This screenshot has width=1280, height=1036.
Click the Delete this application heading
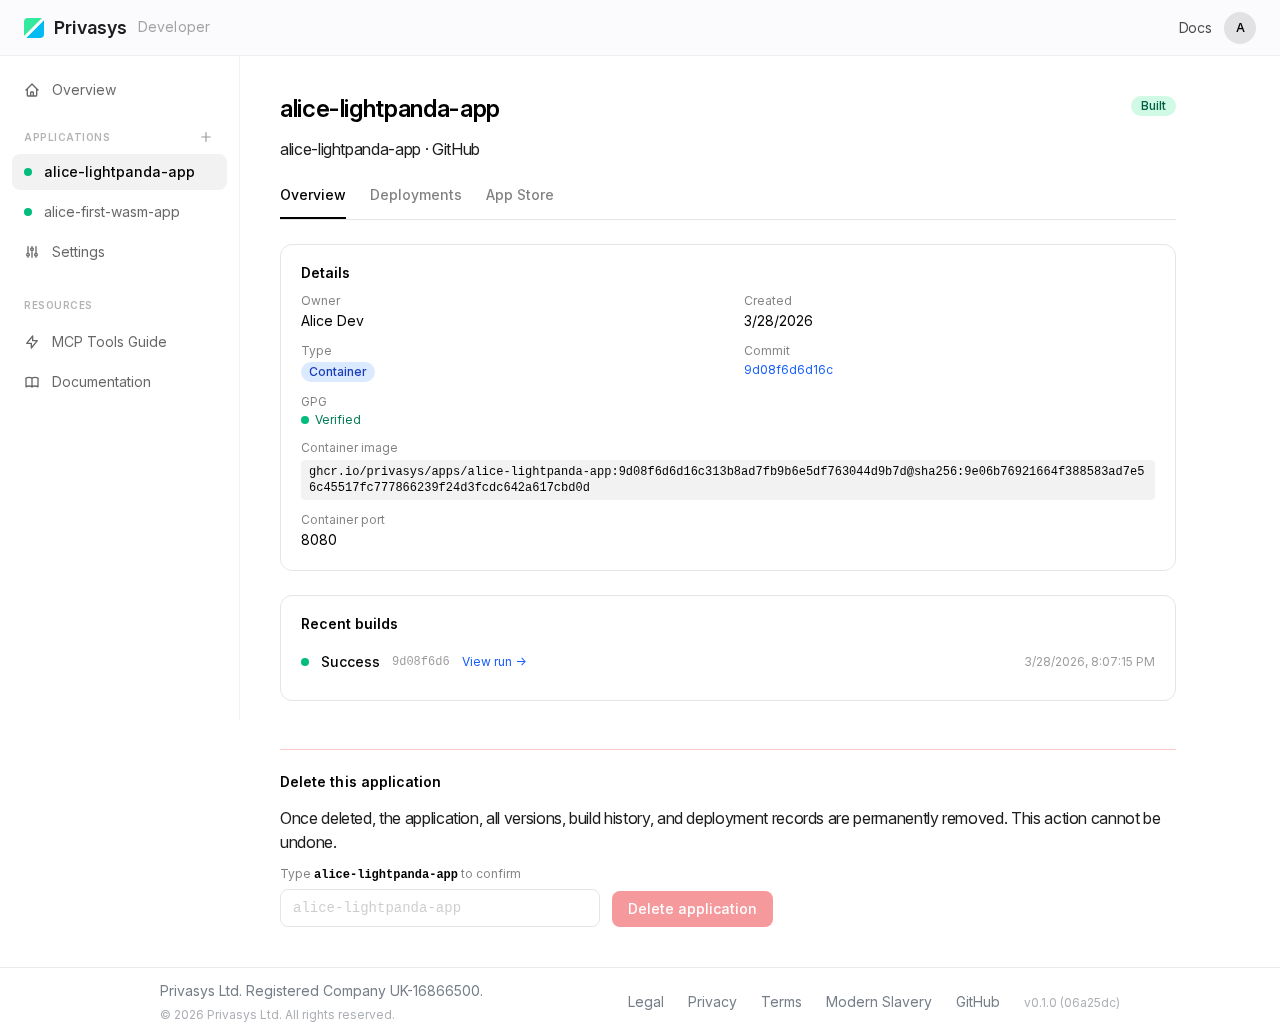click(360, 782)
